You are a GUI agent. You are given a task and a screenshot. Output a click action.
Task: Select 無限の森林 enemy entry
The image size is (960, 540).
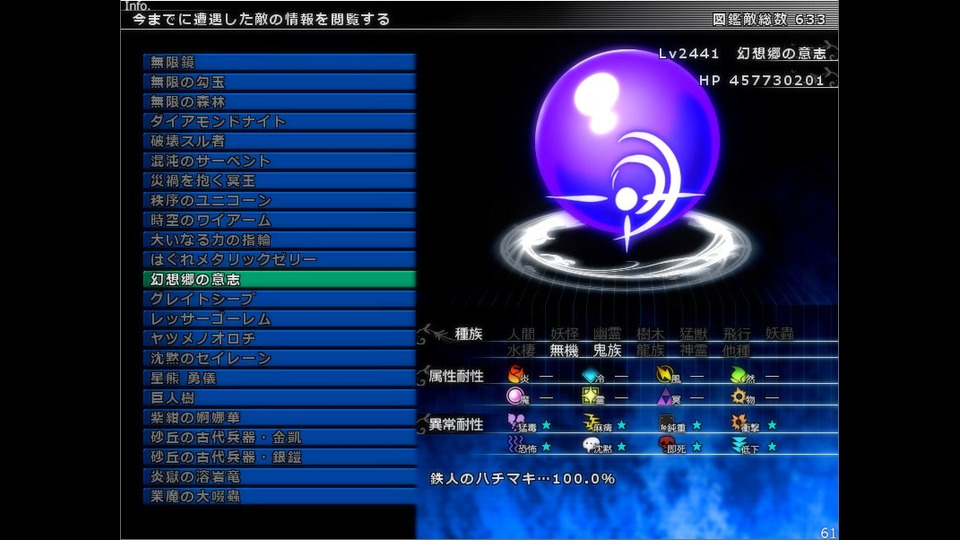click(279, 102)
